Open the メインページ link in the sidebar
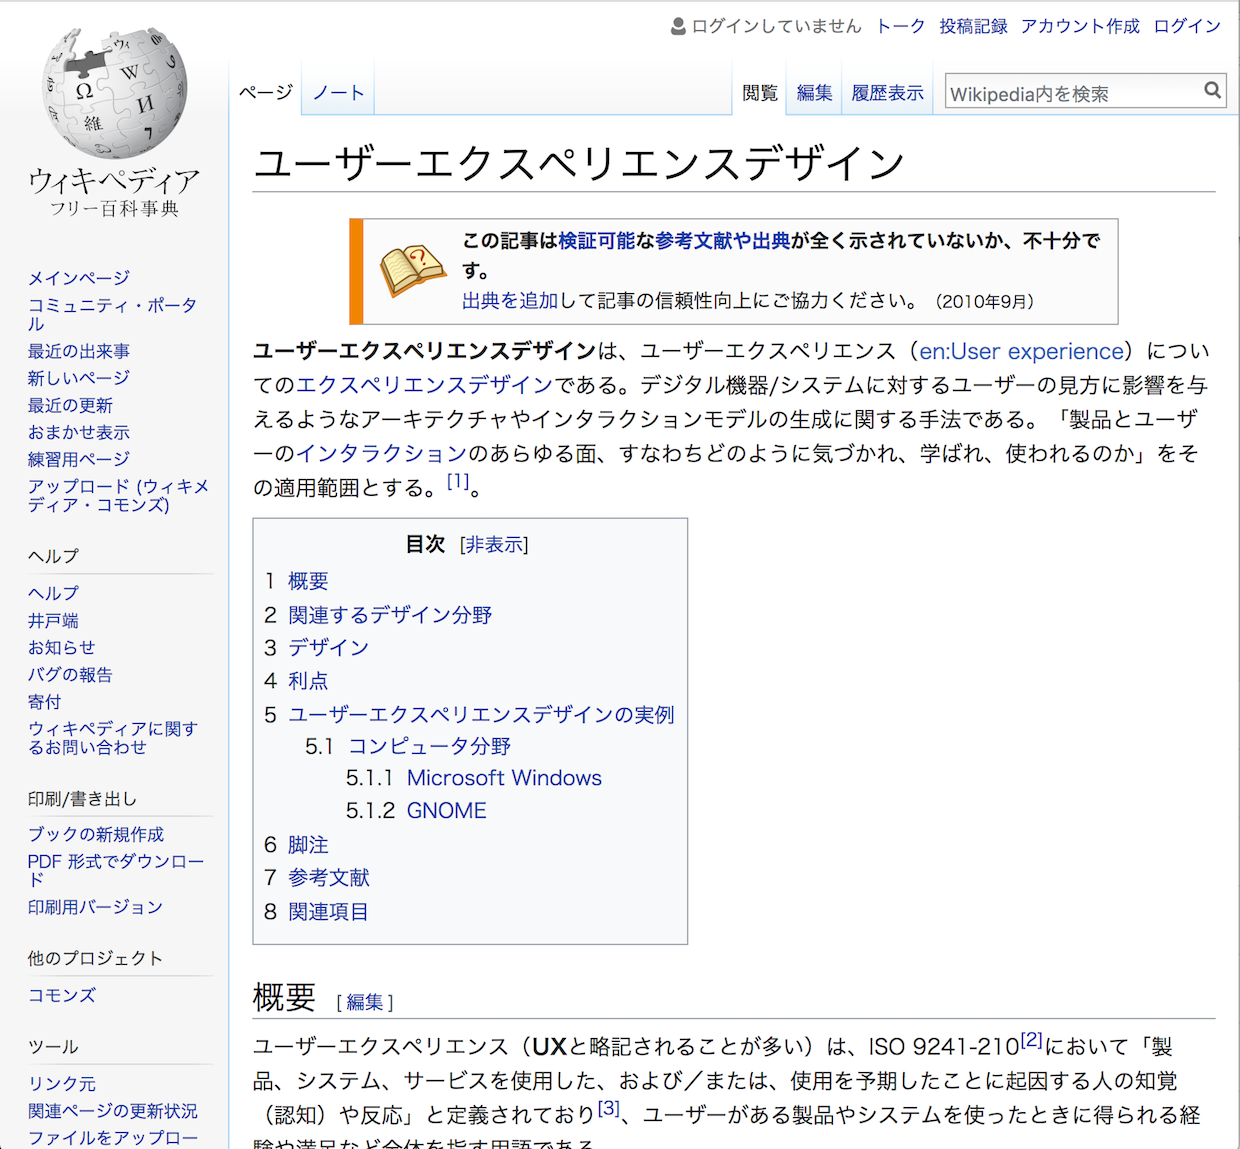This screenshot has width=1240, height=1149. click(x=77, y=277)
